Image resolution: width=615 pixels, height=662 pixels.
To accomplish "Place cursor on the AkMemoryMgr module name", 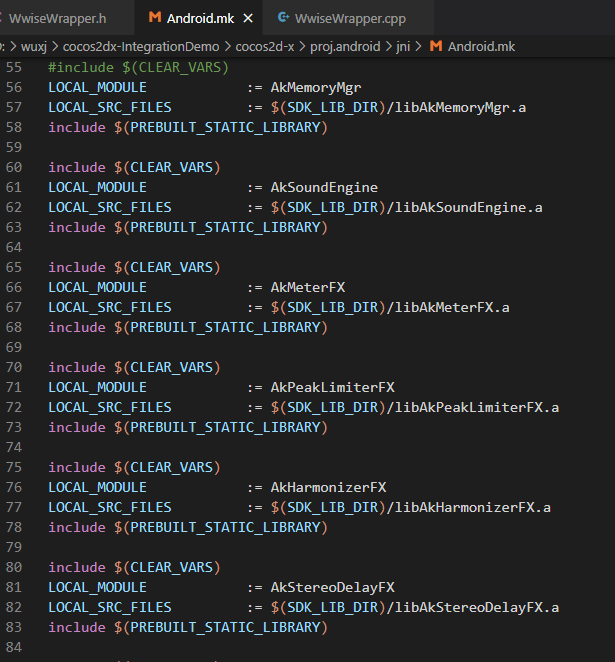I will [316, 87].
